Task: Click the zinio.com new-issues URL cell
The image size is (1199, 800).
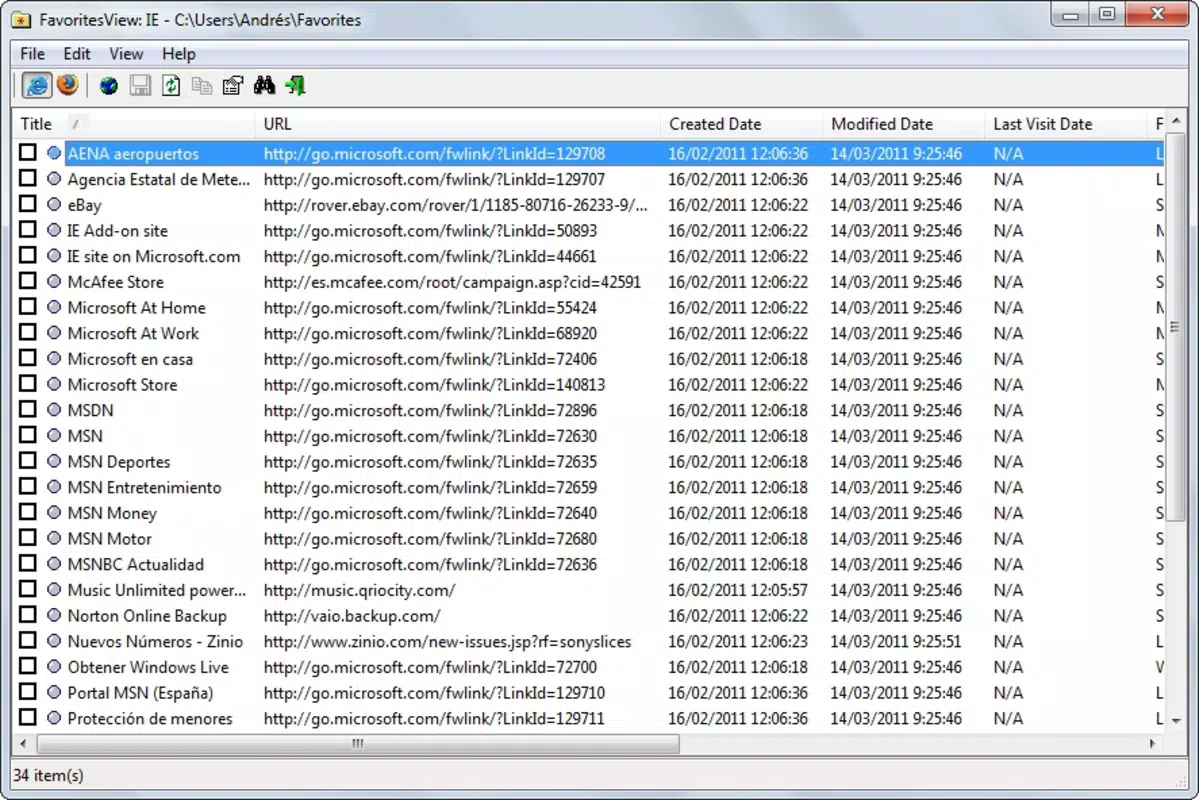Action: pos(447,642)
